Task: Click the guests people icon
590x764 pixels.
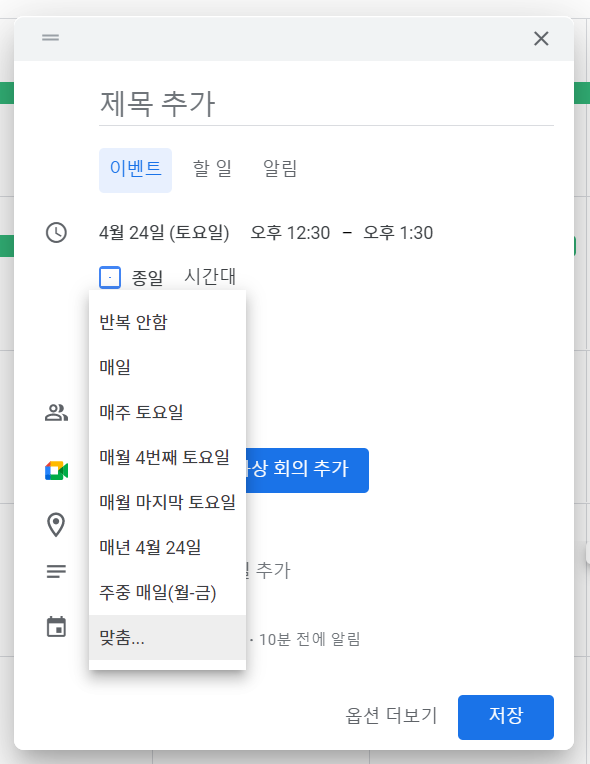Action: 57,413
